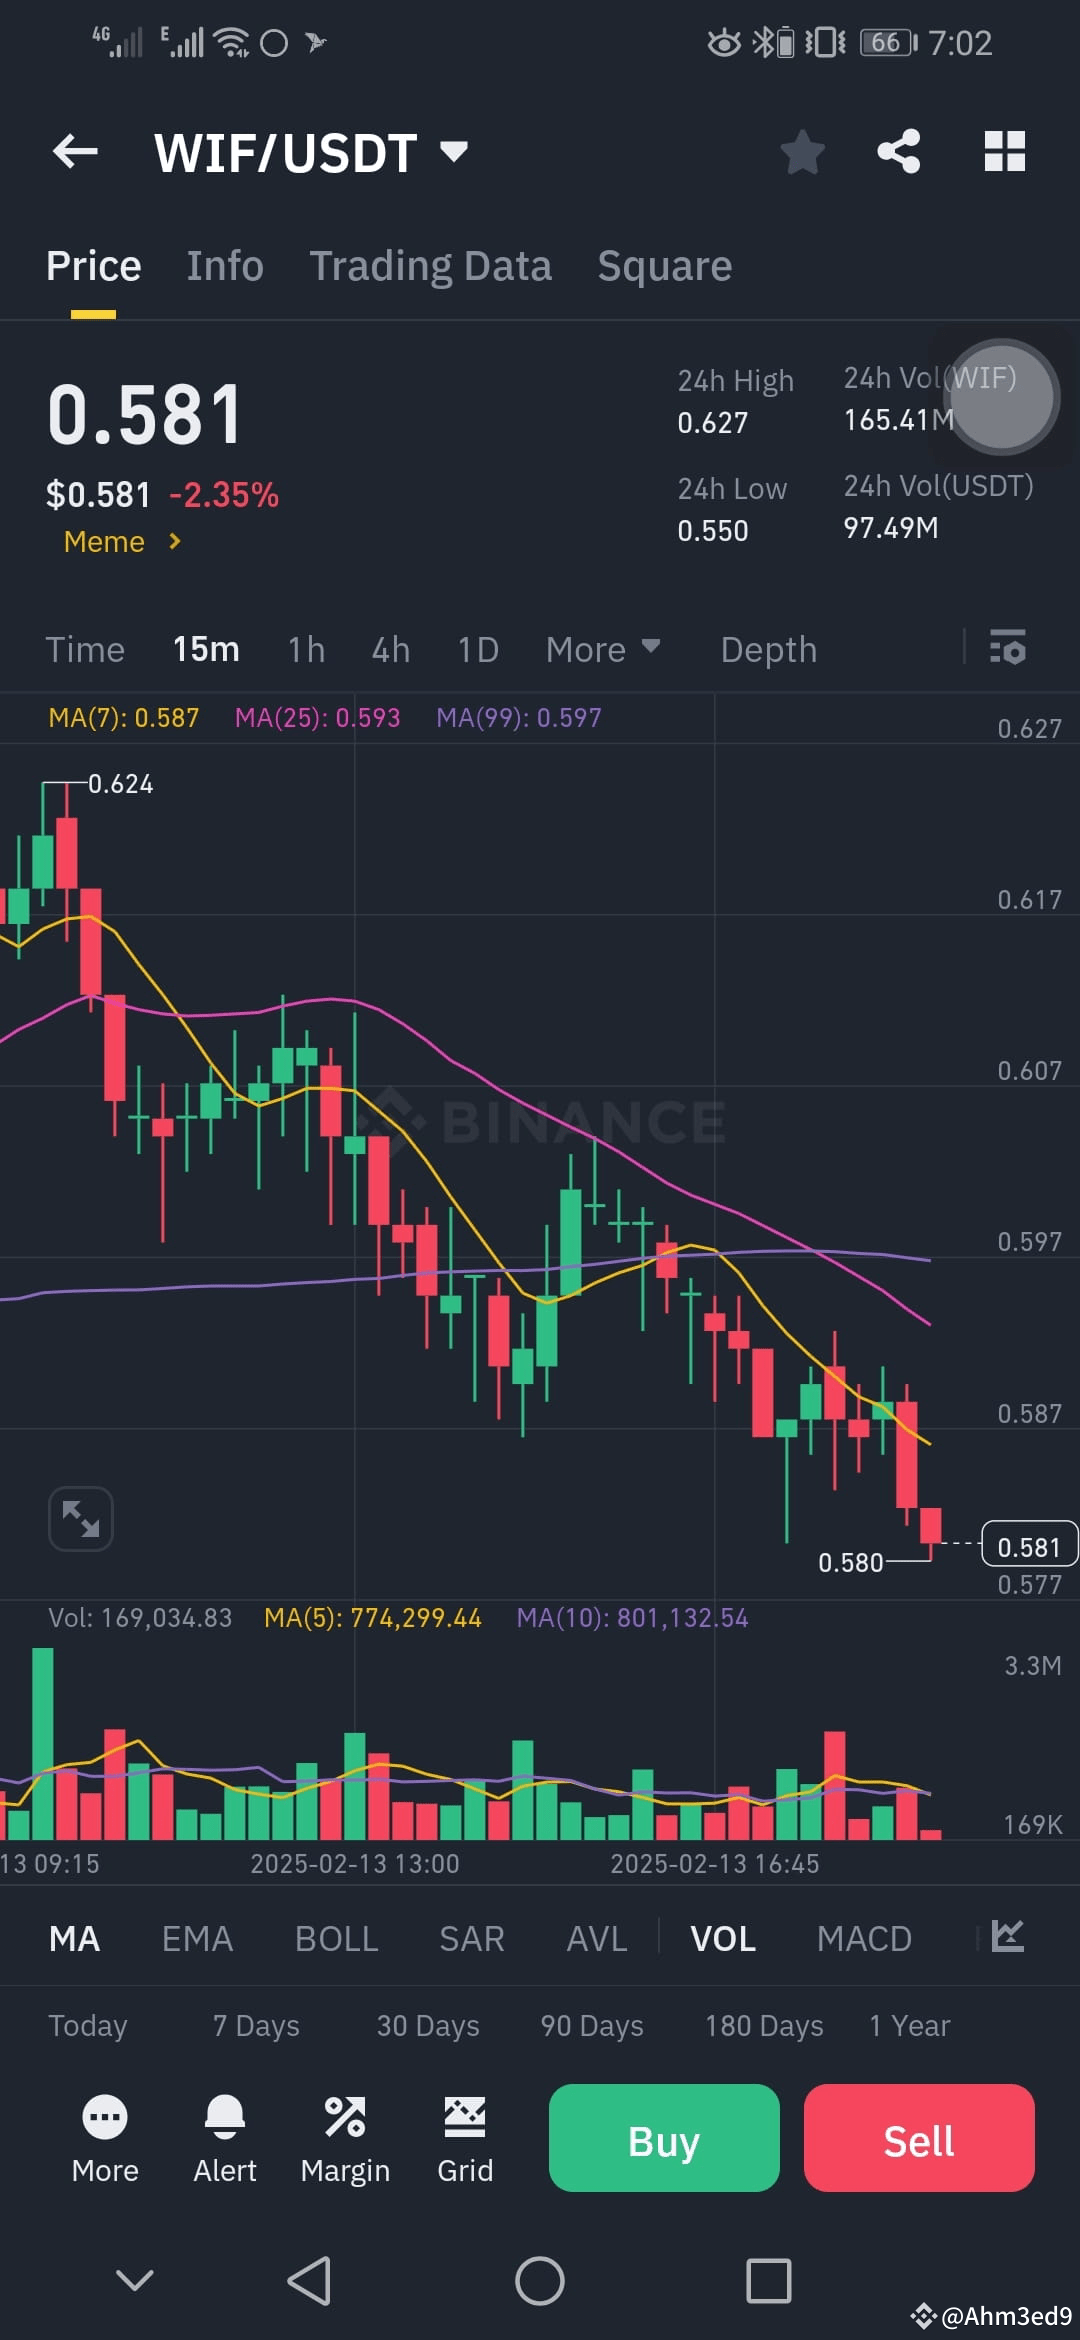This screenshot has width=1080, height=2340.
Task: Expand the More timeframe dropdown
Action: point(602,649)
